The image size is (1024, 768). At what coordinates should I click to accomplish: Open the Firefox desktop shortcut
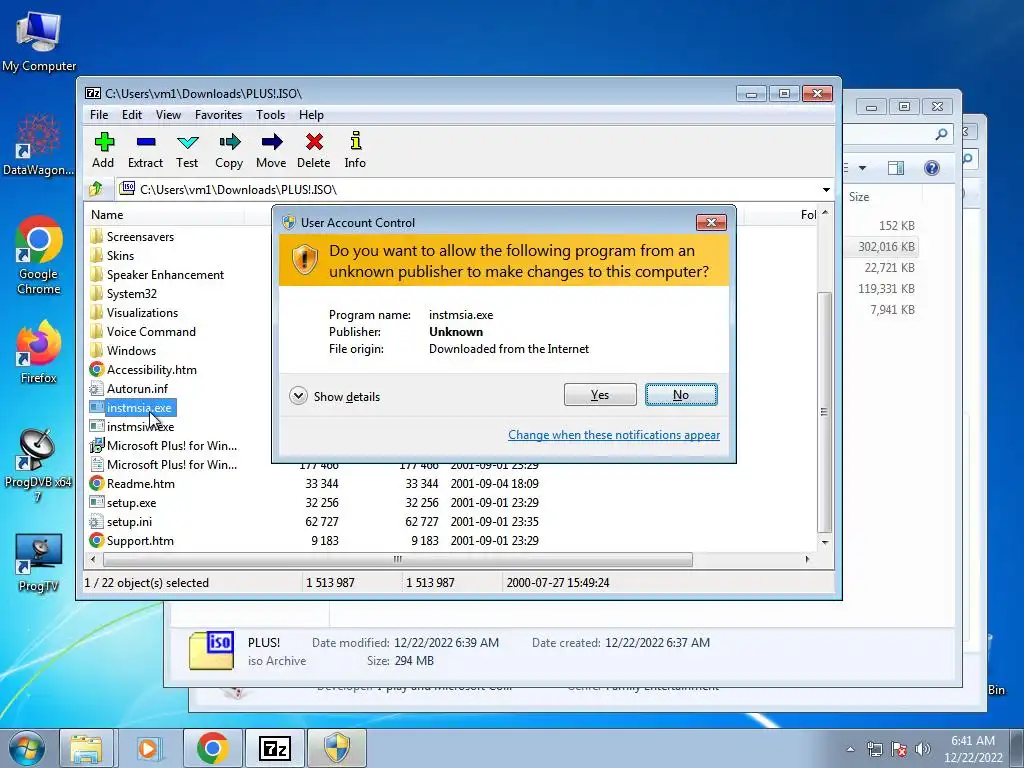pos(39,353)
